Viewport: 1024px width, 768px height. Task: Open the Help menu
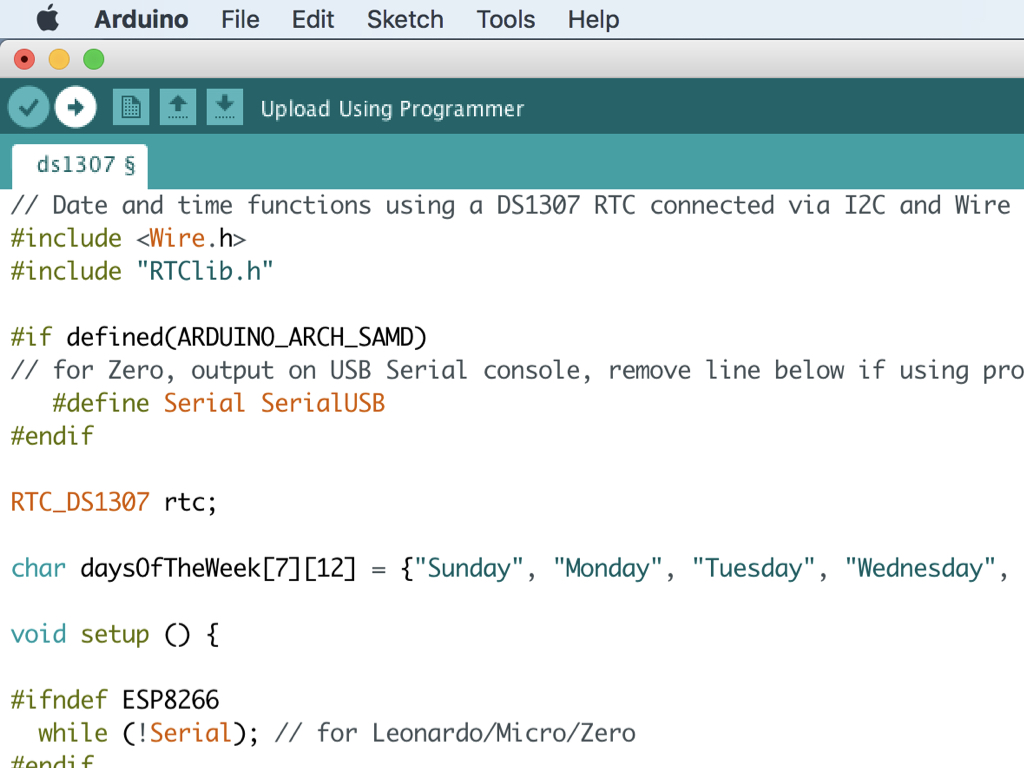[593, 20]
